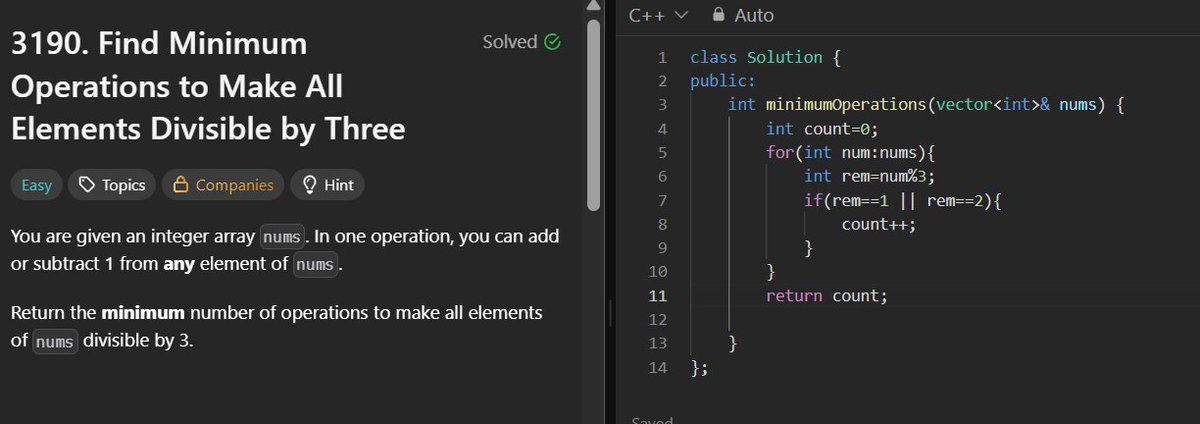Click line number 1 in editor
1200x424 pixels.
(662, 57)
